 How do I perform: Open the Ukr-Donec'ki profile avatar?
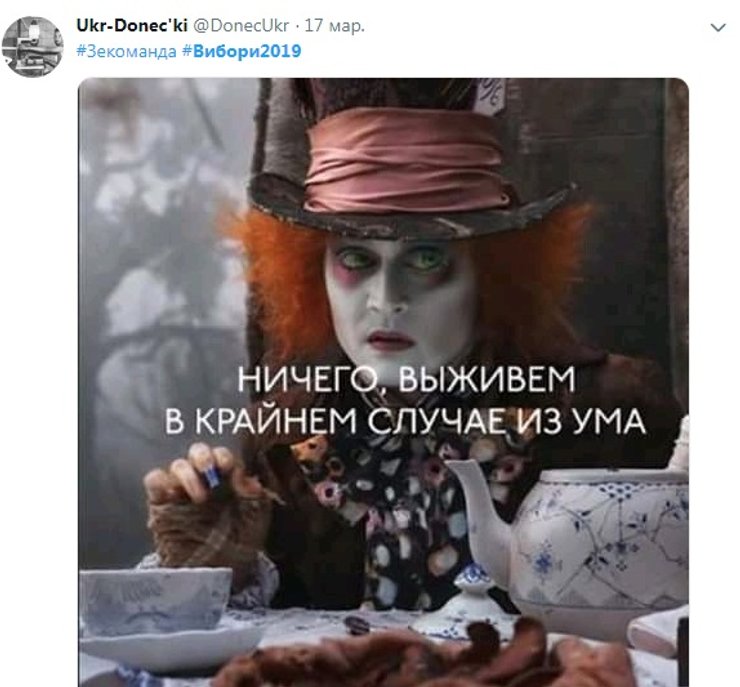[33, 46]
